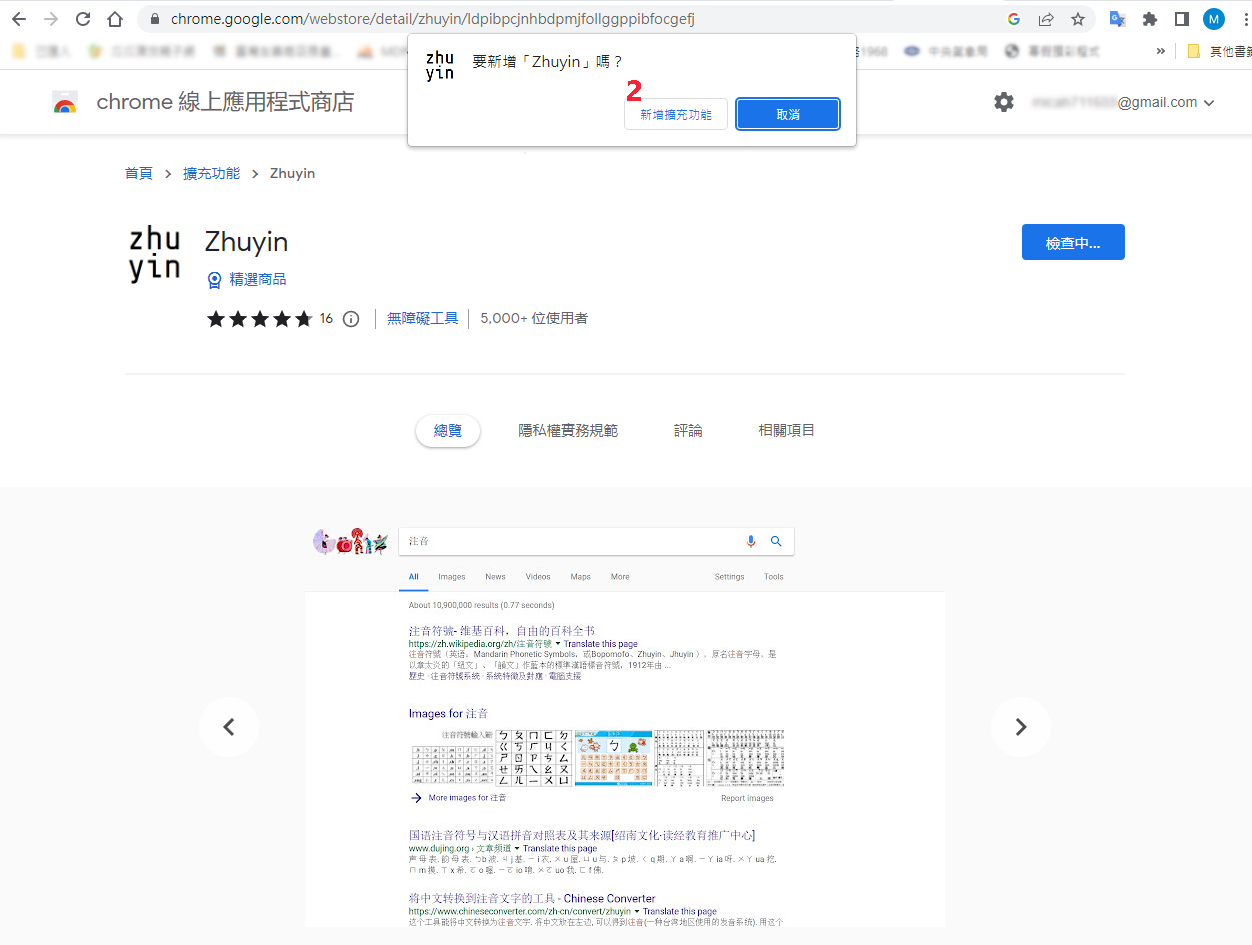Open the Chrome profile avatar M
This screenshot has height=945, width=1252.
point(1214,19)
